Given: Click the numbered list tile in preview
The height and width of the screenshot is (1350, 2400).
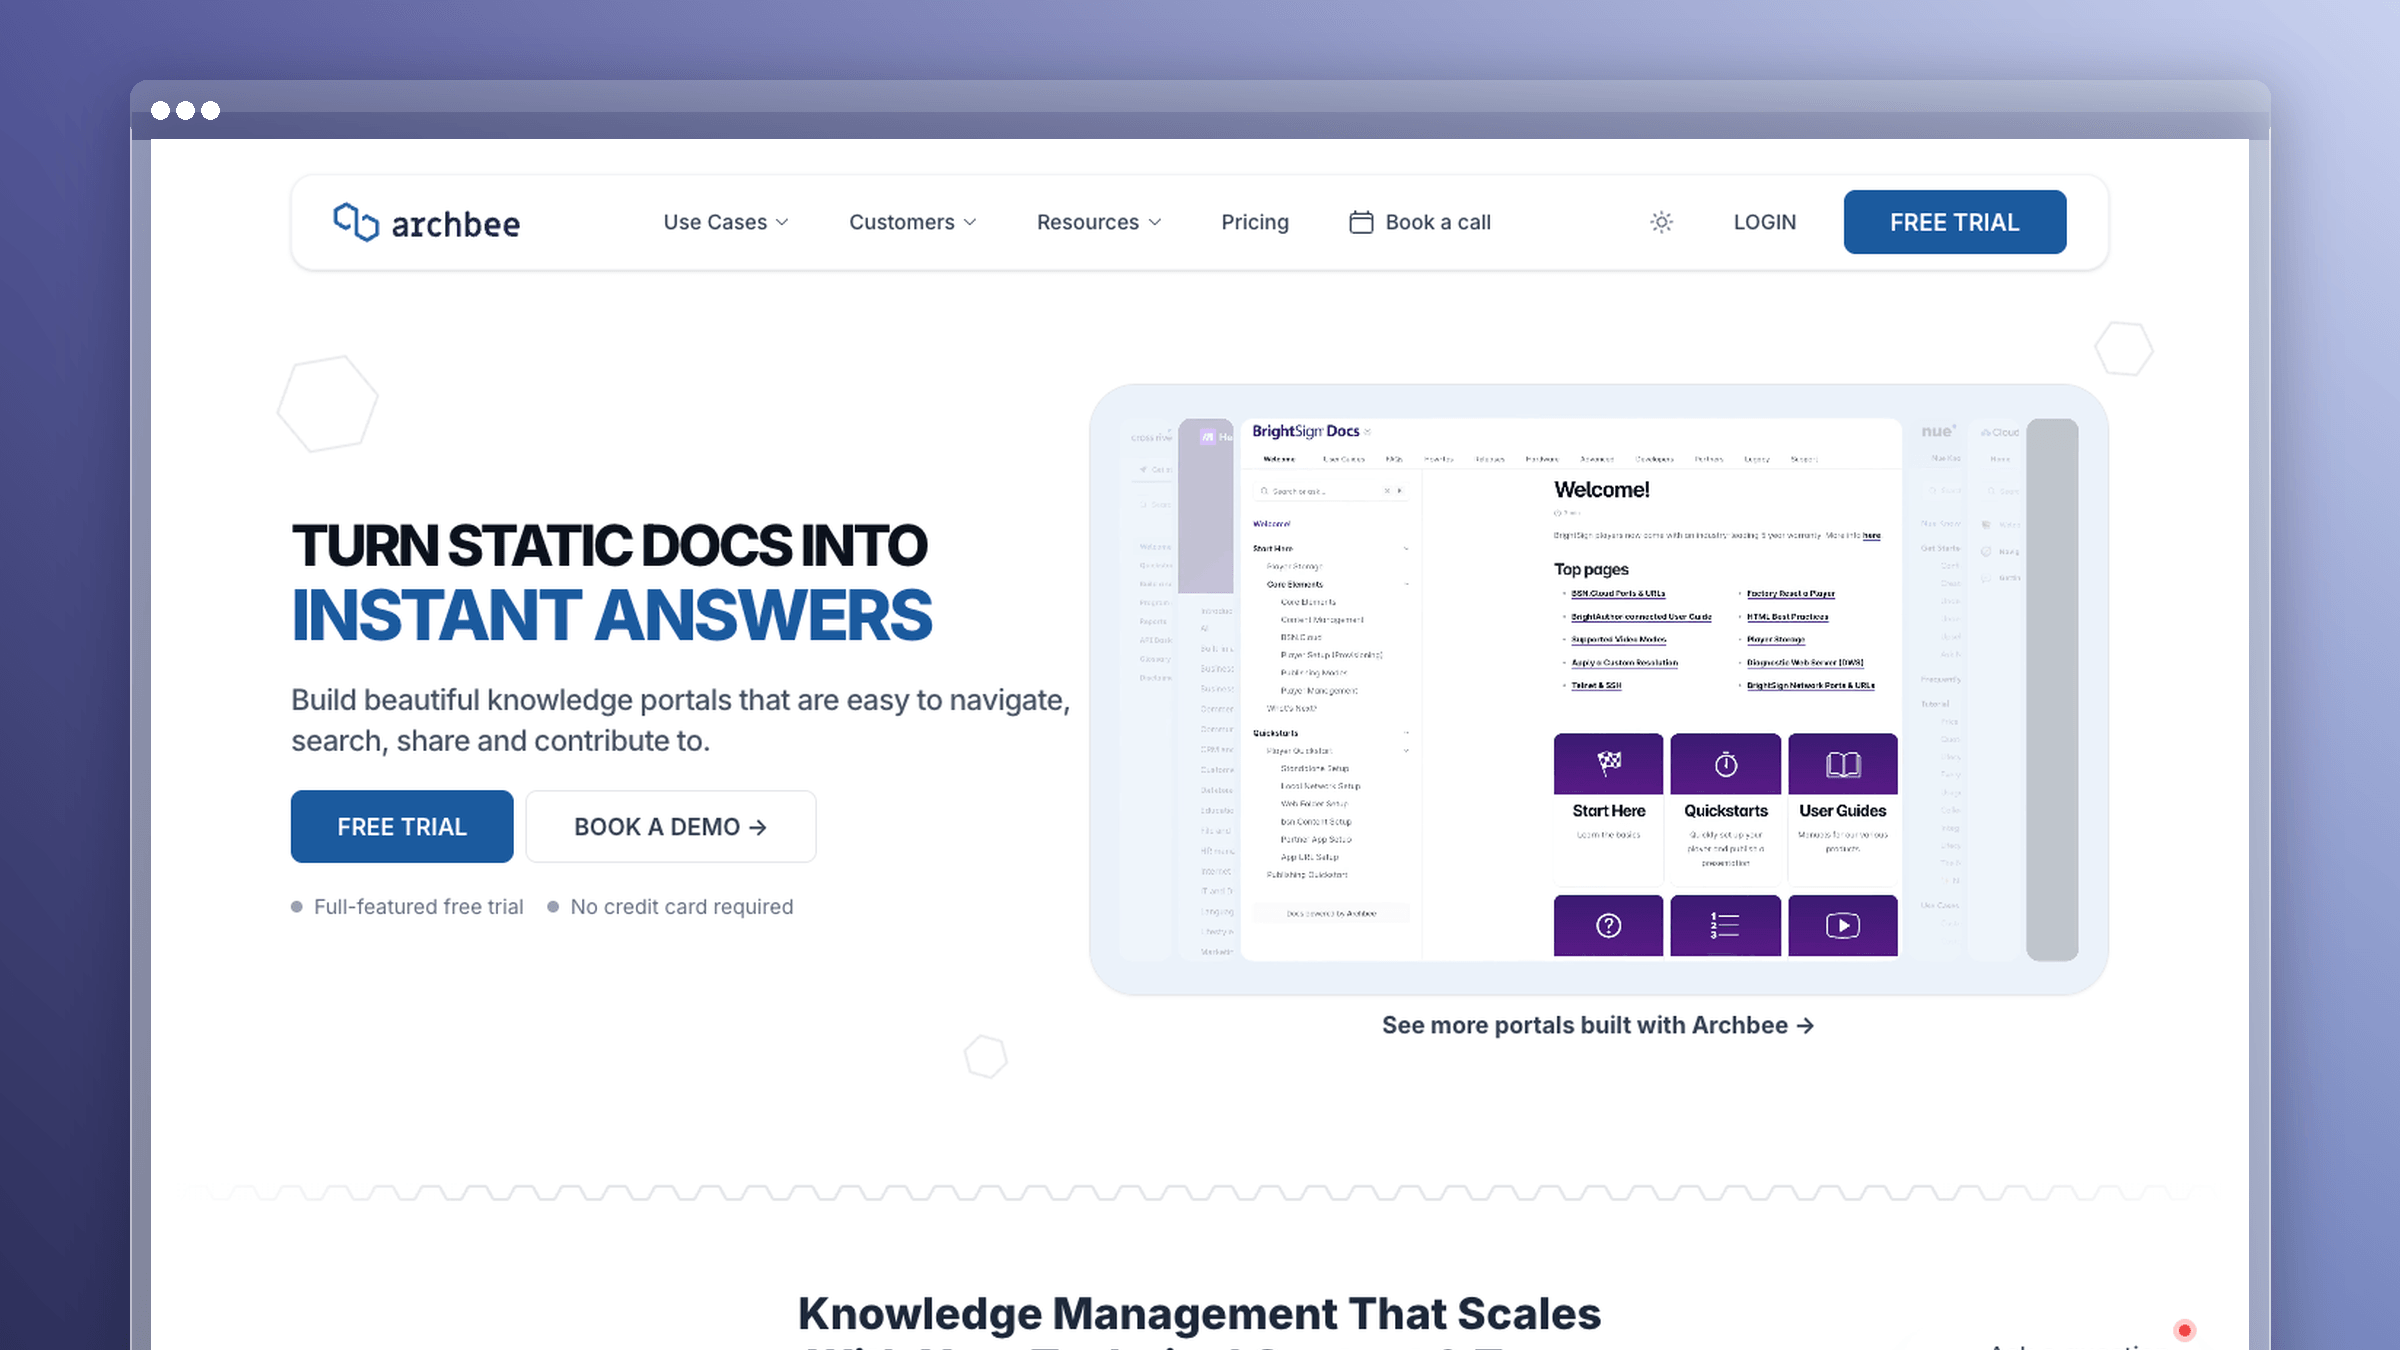Looking at the screenshot, I should (x=1725, y=925).
